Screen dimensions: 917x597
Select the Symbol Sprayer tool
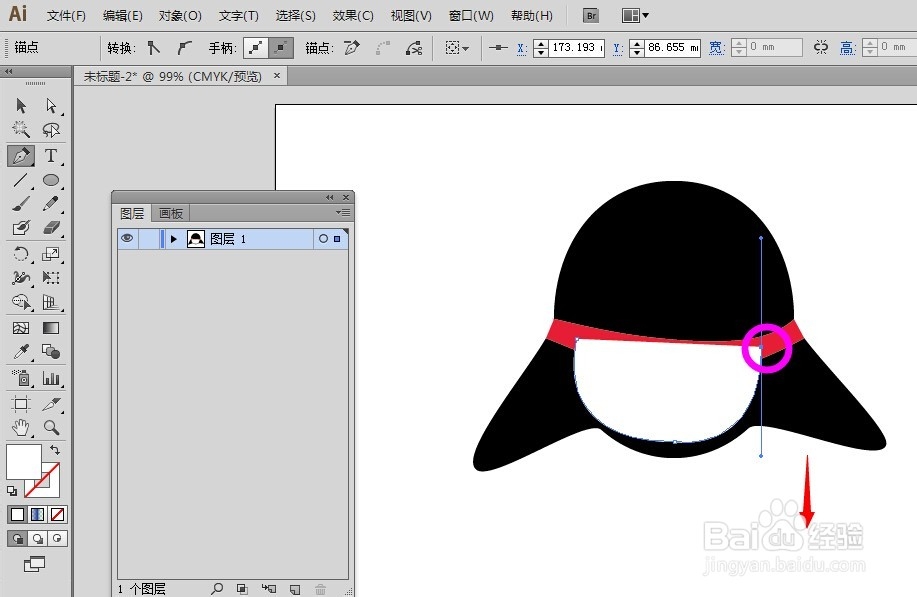[21, 378]
